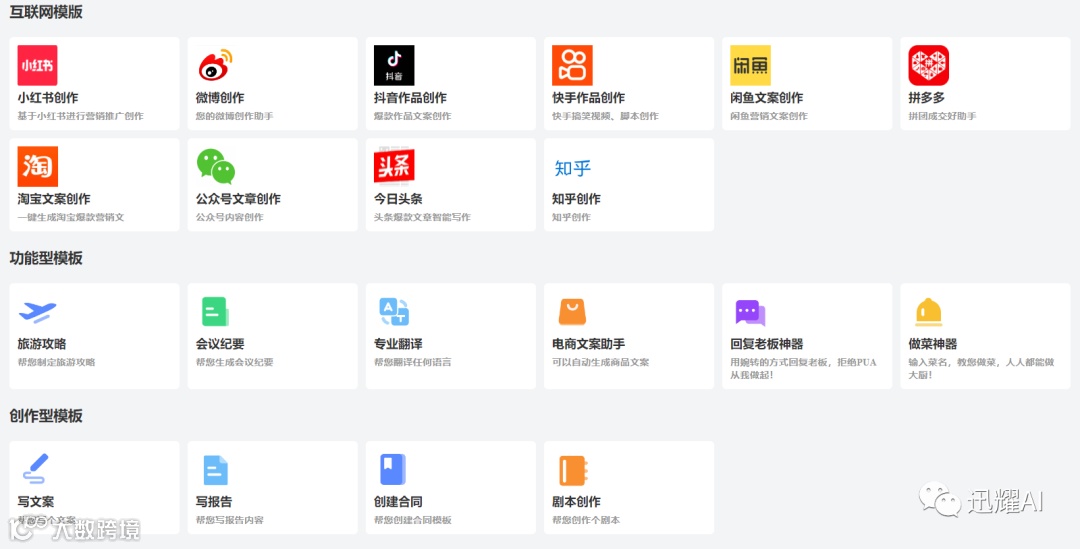The height and width of the screenshot is (549, 1080).
Task: Click the 创作型模板 section heading
Action: pos(46,416)
